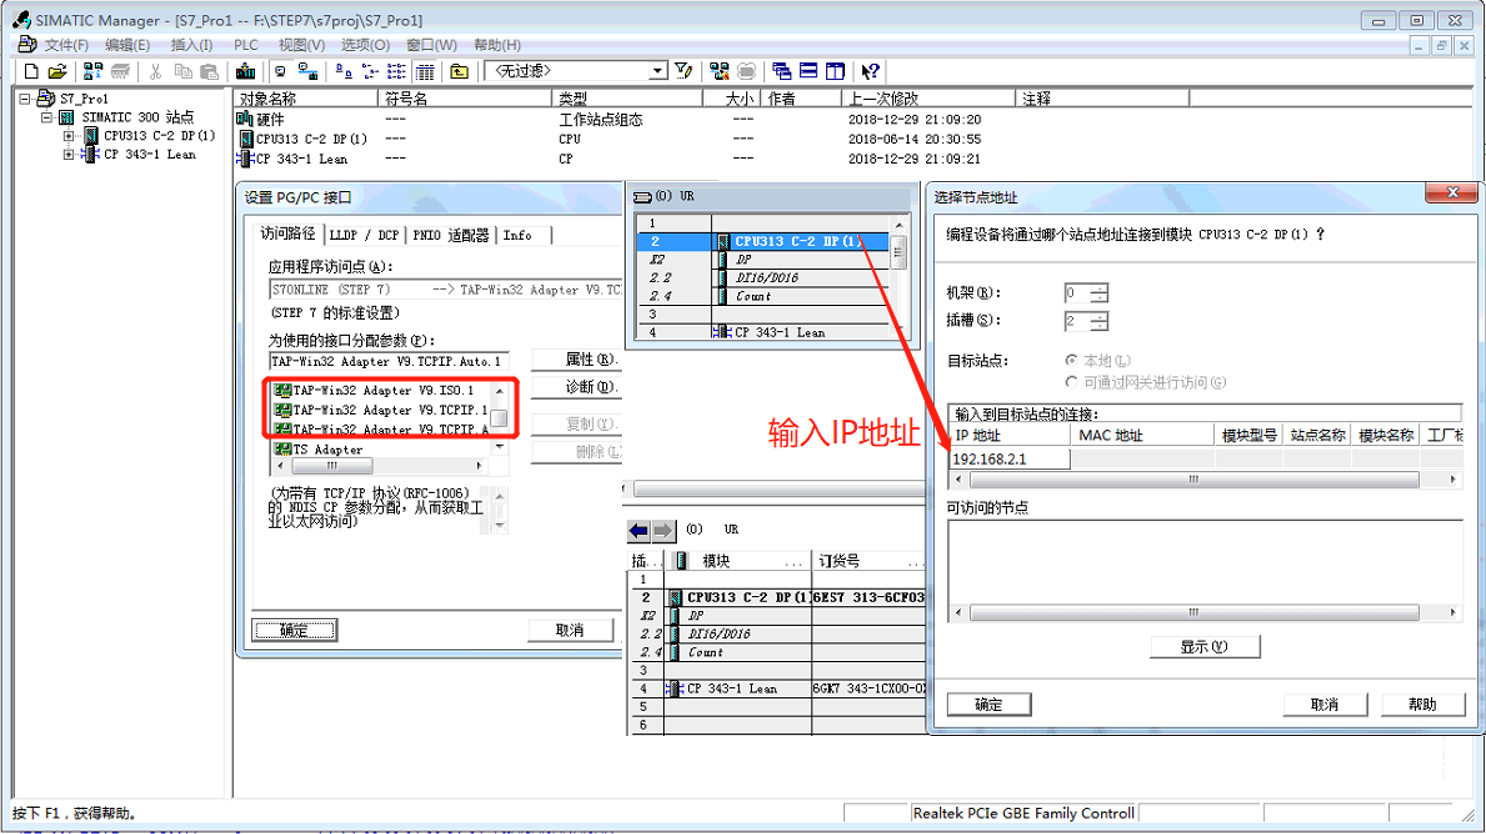Click the Tile windows horizontally icon
This screenshot has width=1486, height=834.
click(x=808, y=71)
